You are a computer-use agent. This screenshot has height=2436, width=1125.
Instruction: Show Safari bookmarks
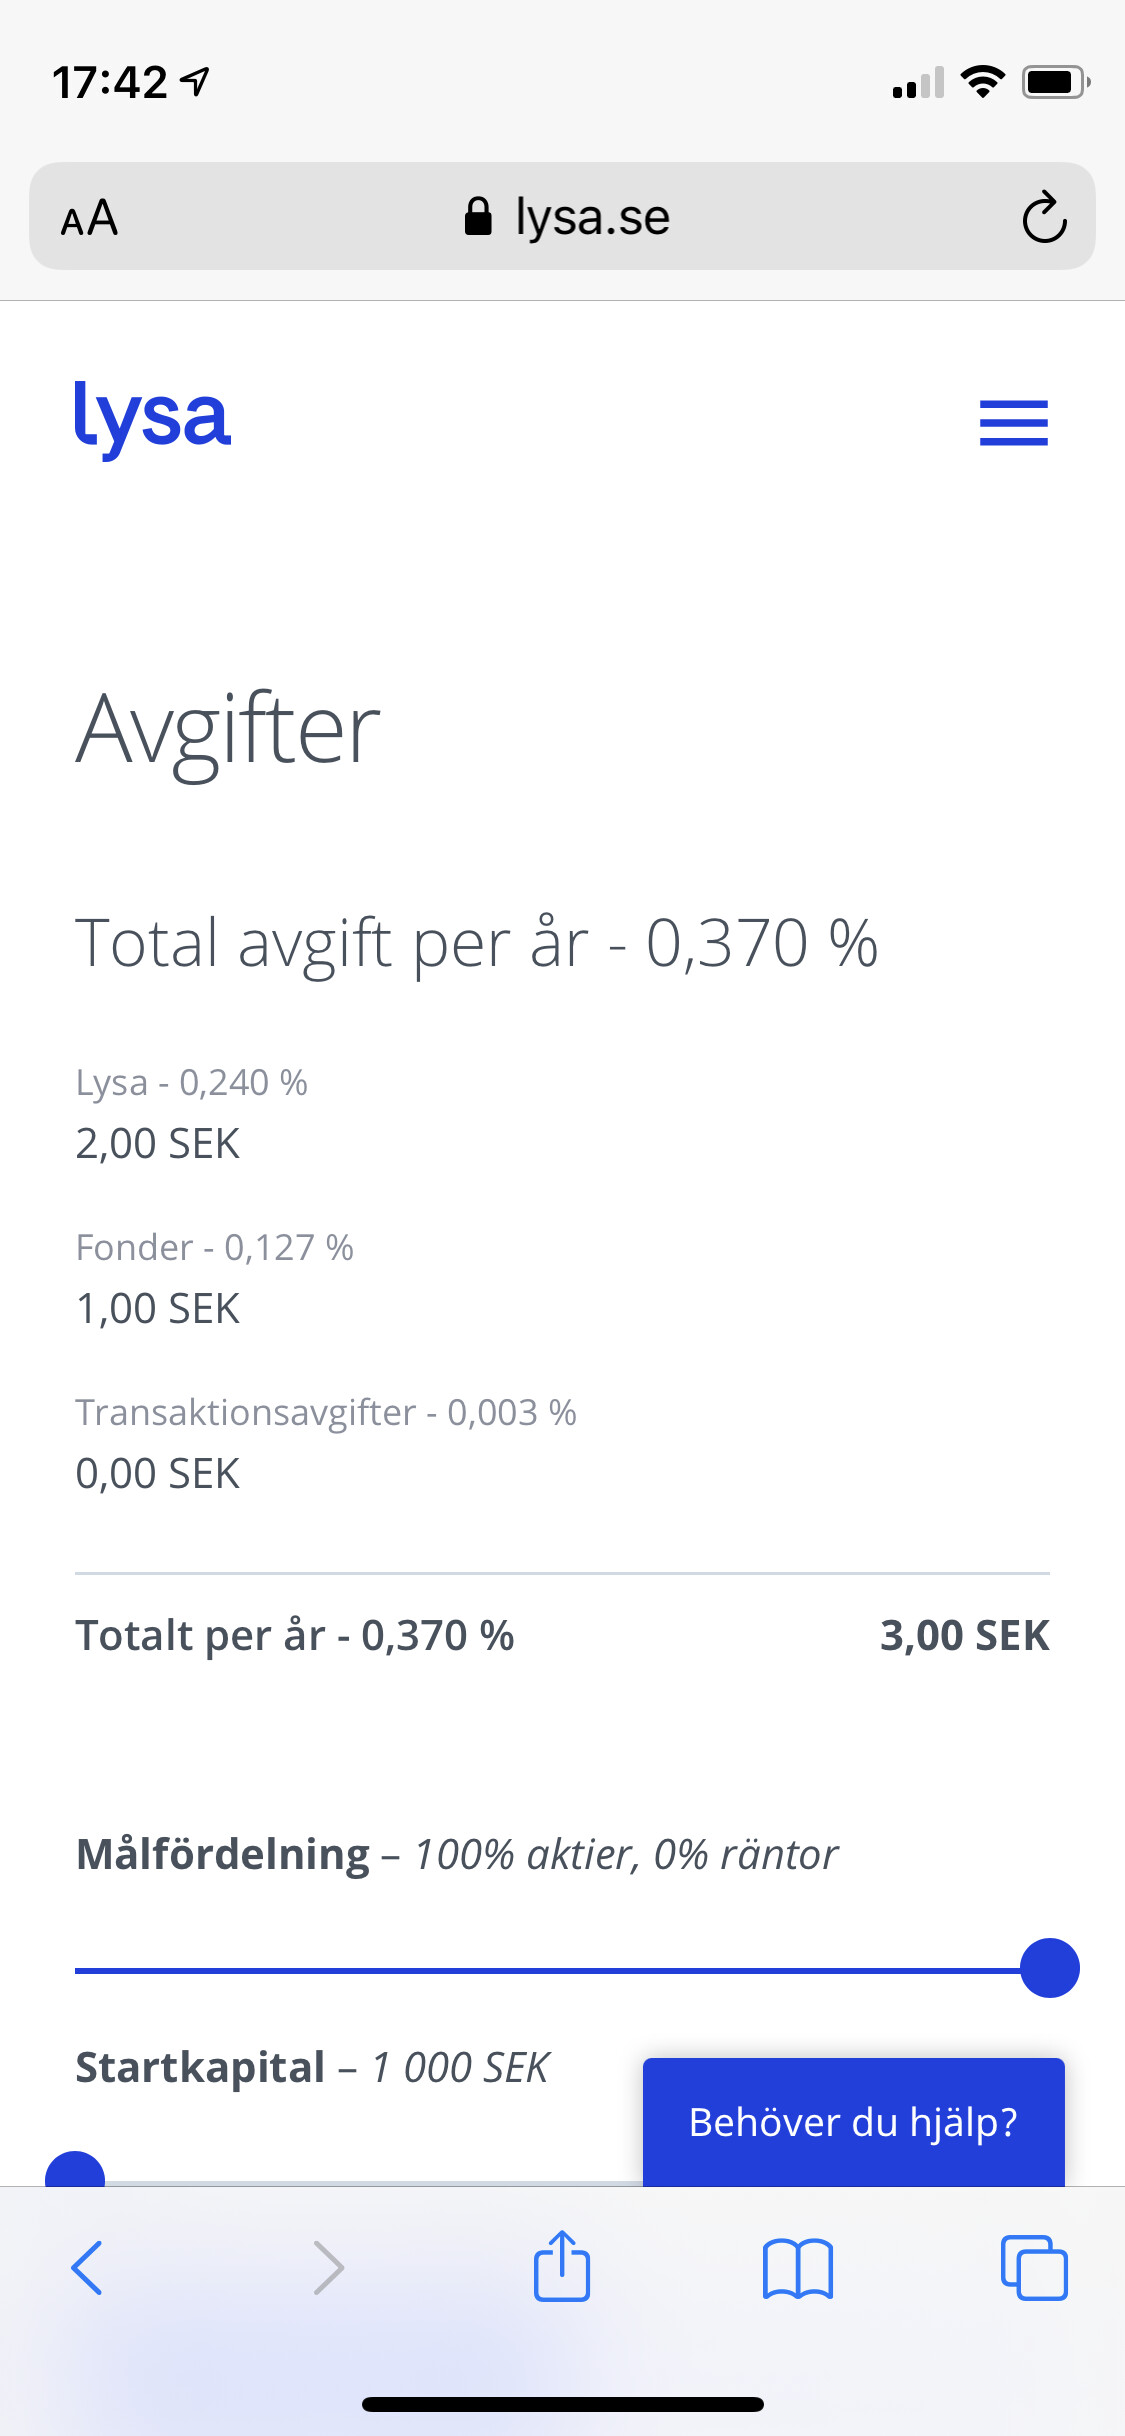(797, 2267)
